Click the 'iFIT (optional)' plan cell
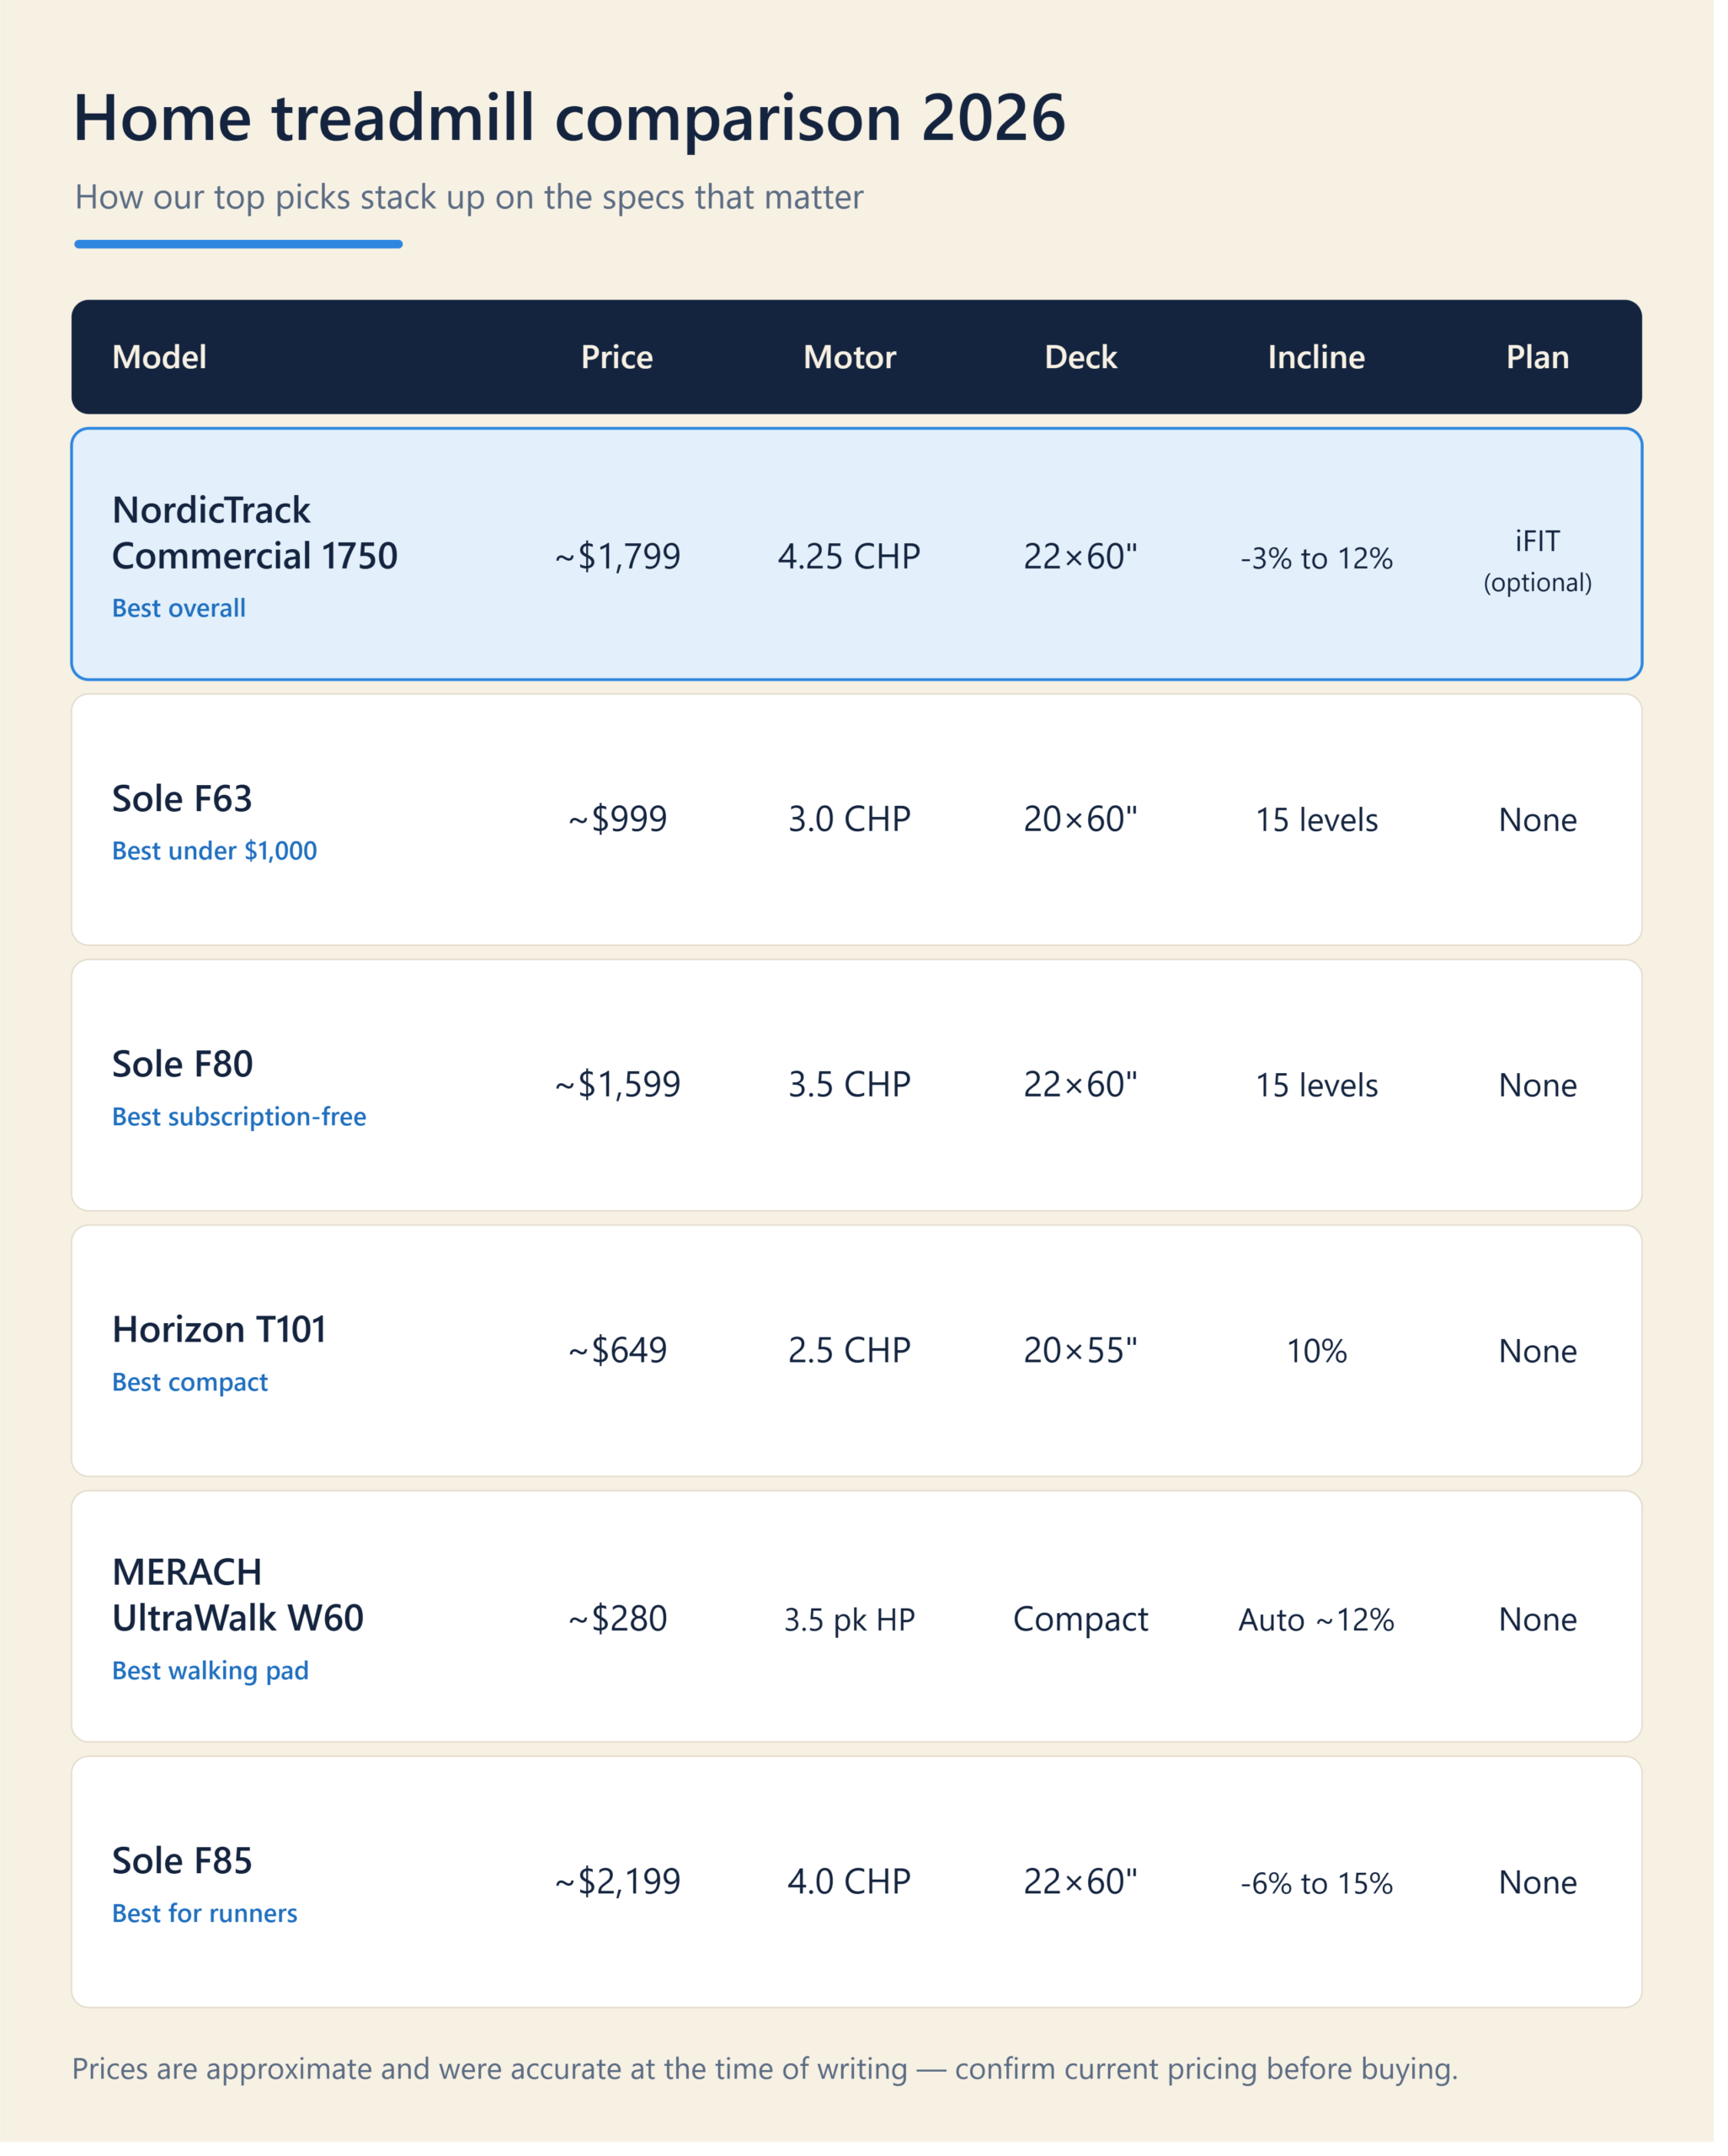This screenshot has height=2156, width=1728. 1550,566
